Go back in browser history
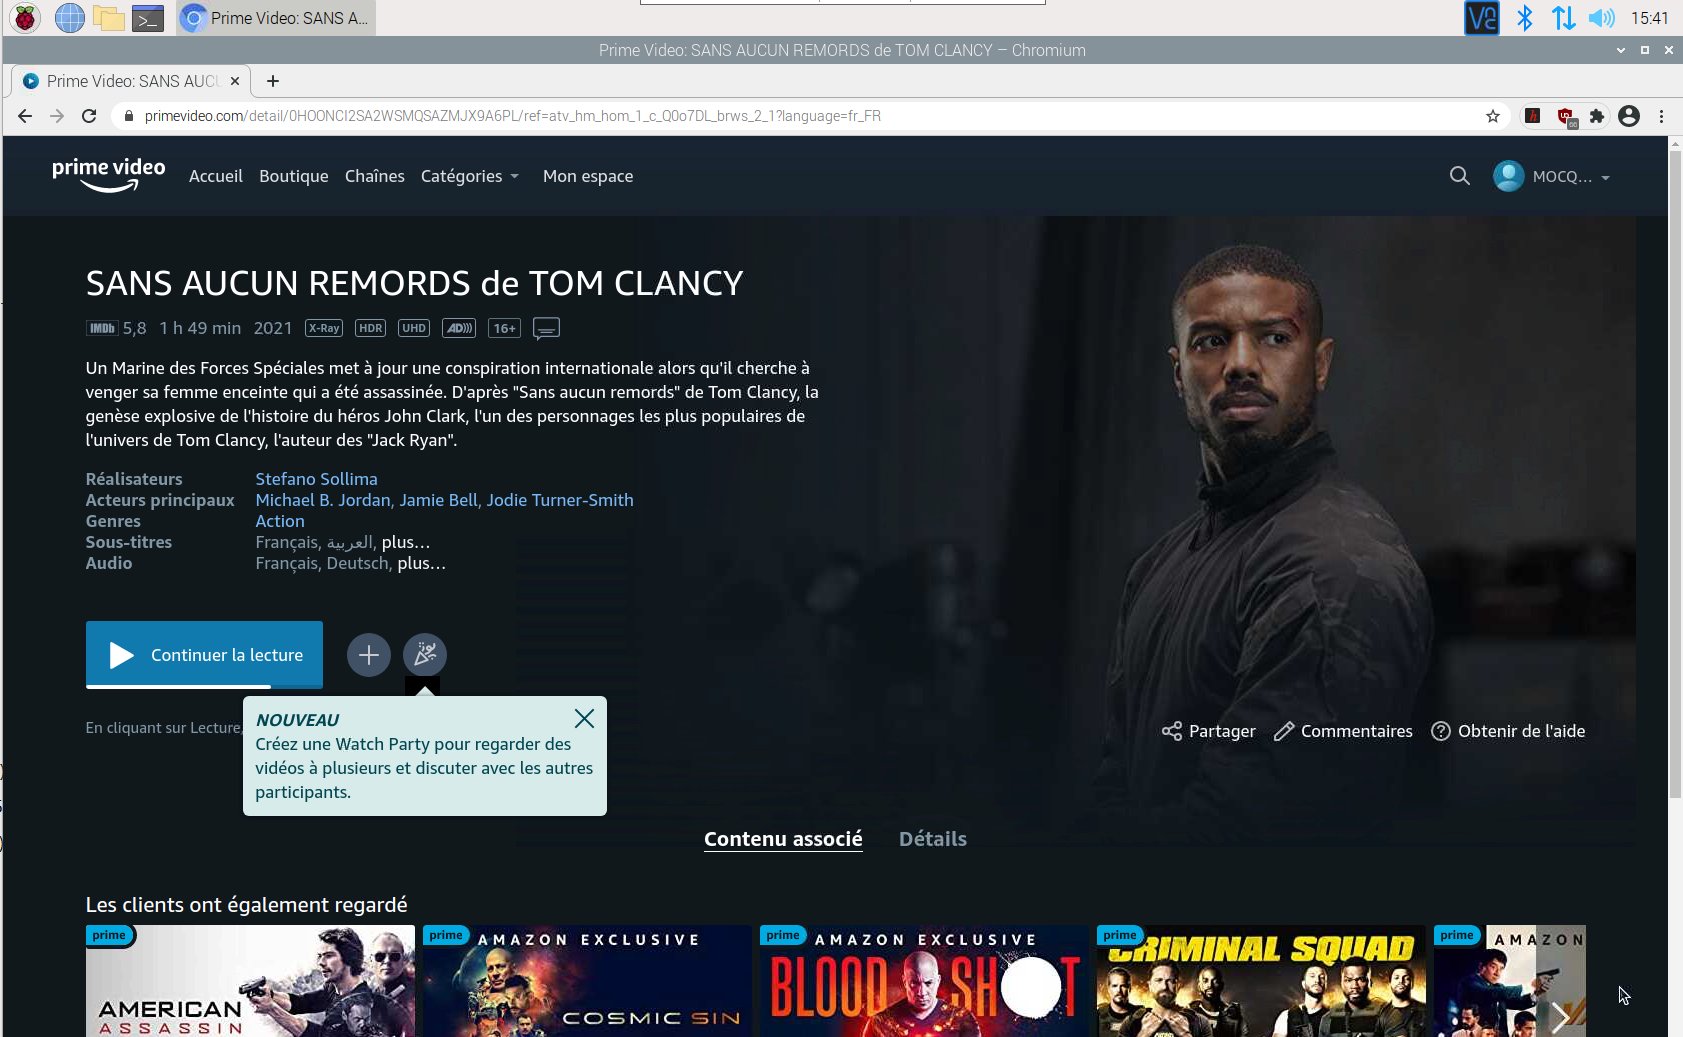The width and height of the screenshot is (1683, 1037). point(25,116)
